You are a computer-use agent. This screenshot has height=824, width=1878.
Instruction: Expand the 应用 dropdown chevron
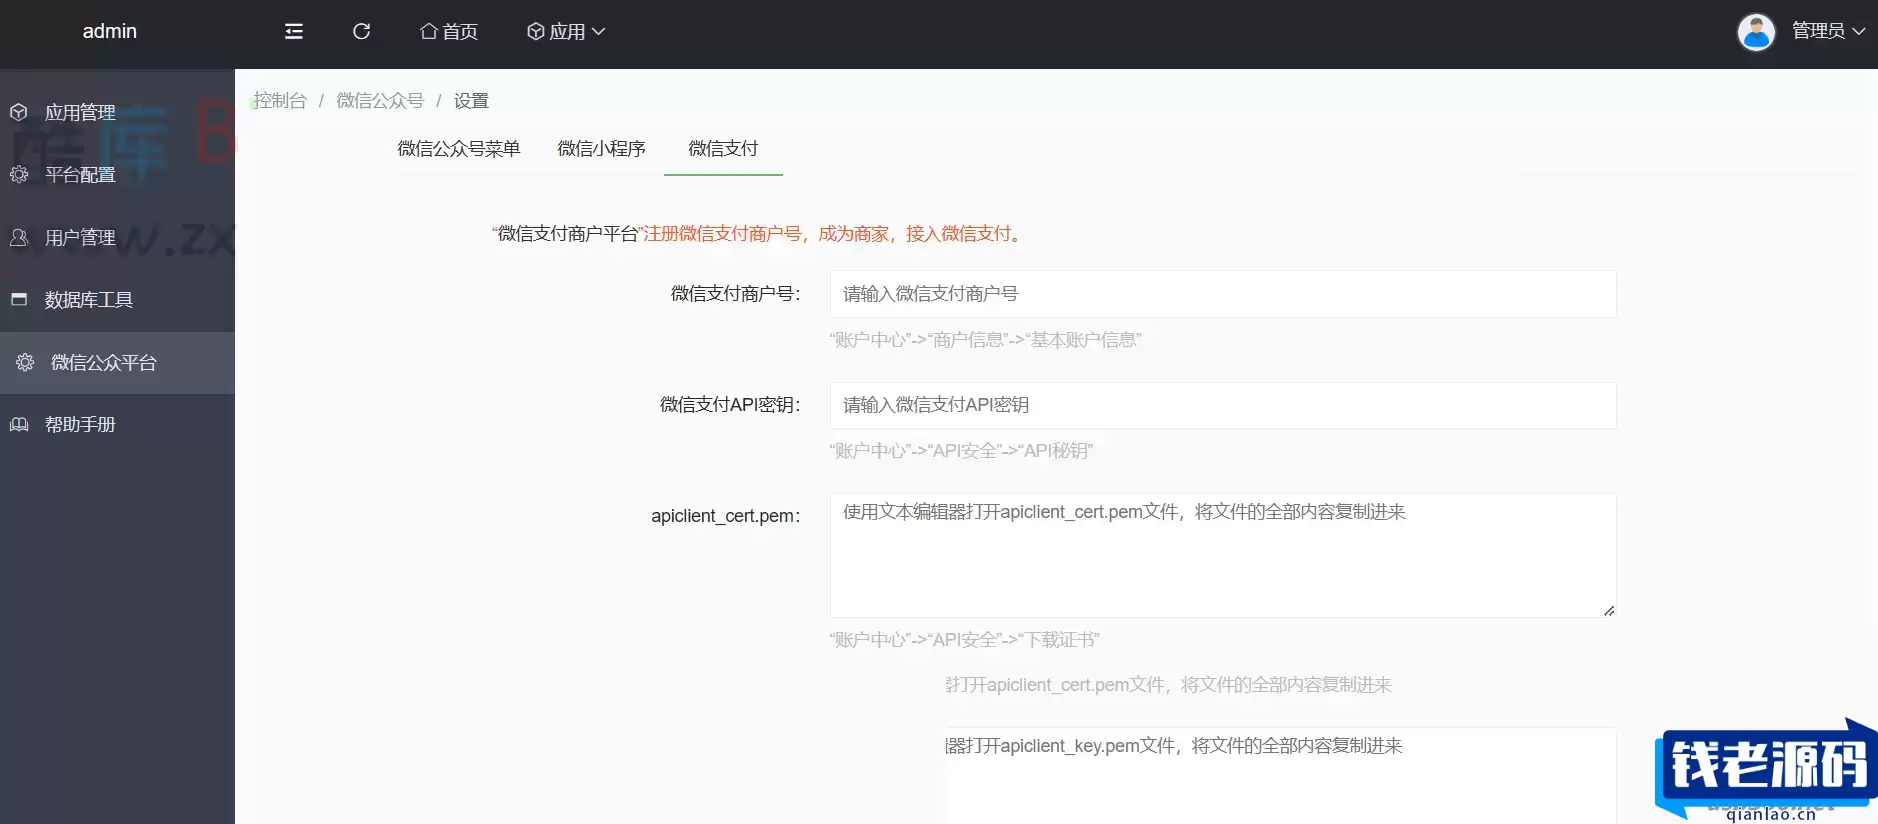pyautogui.click(x=598, y=31)
